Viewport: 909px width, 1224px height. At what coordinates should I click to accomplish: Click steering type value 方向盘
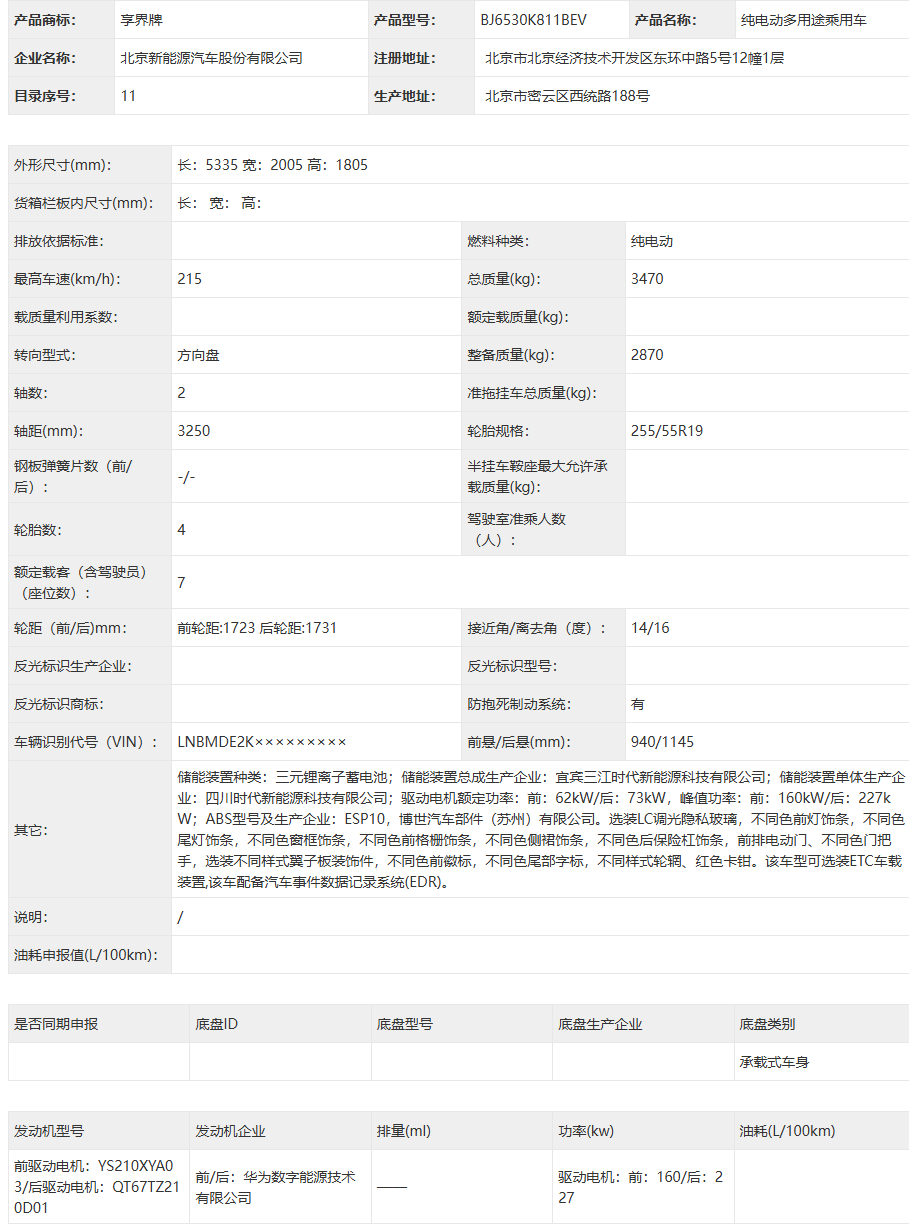[198, 355]
